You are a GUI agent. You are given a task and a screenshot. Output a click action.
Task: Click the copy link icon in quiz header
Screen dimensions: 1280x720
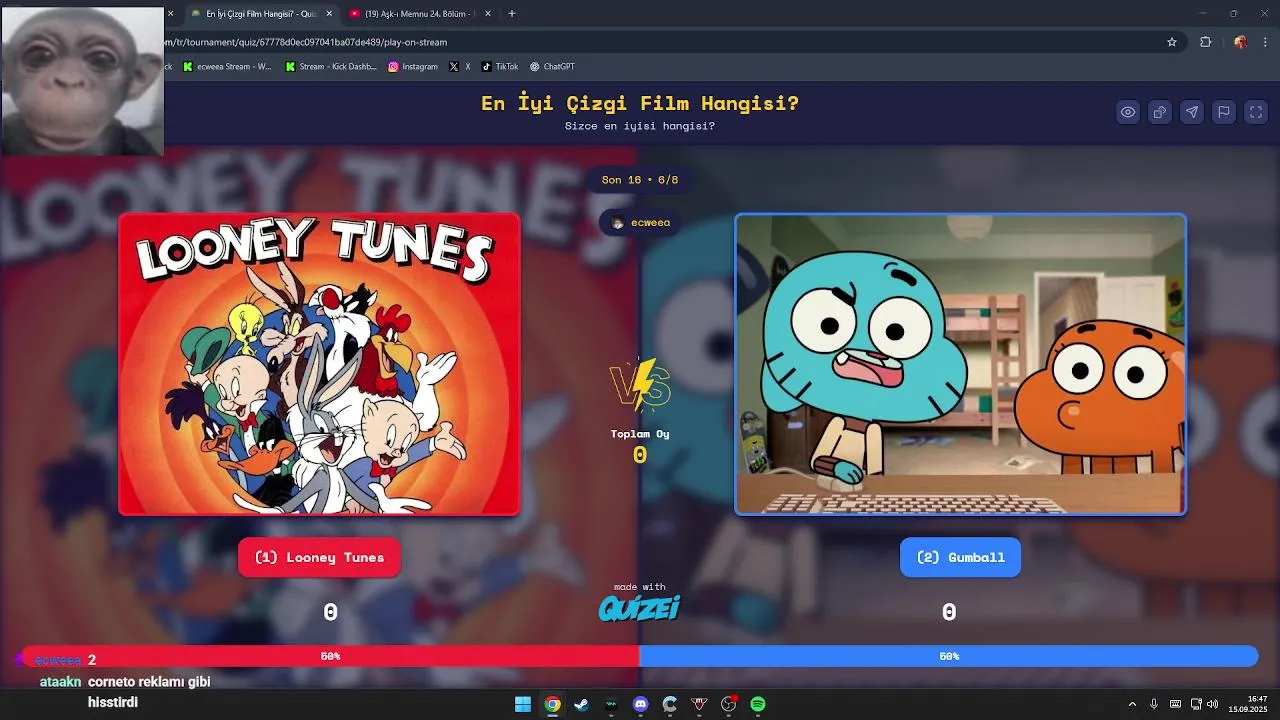[x=1160, y=112]
